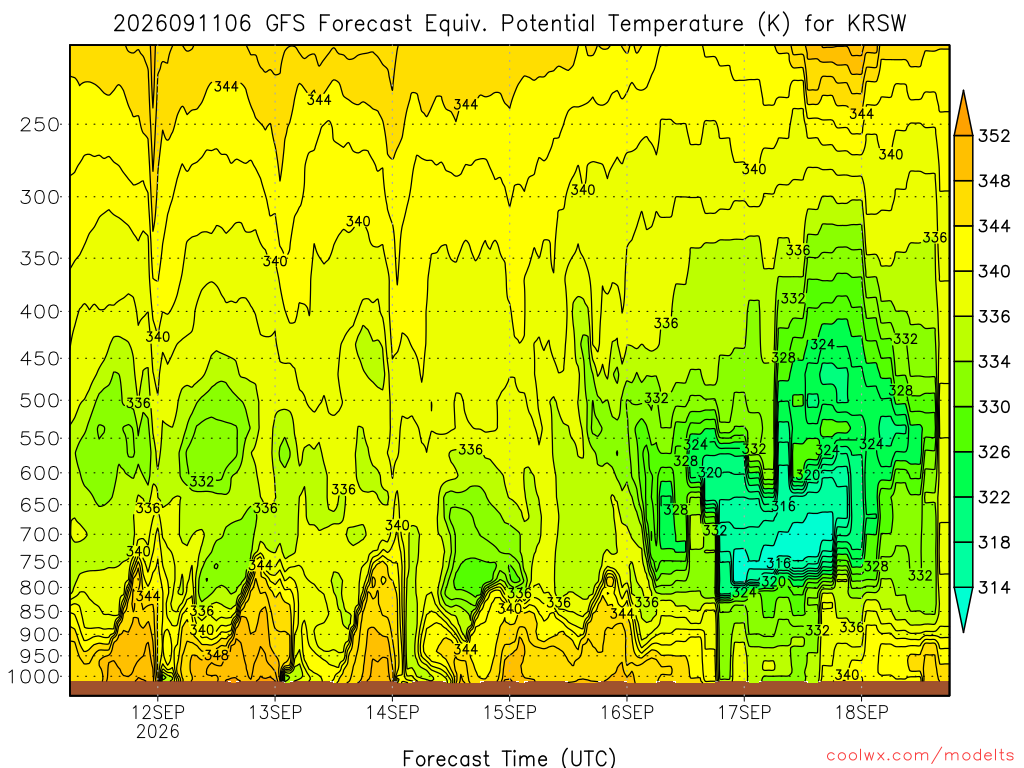
Task: Click the 17SEP time axis label
Action: [744, 712]
